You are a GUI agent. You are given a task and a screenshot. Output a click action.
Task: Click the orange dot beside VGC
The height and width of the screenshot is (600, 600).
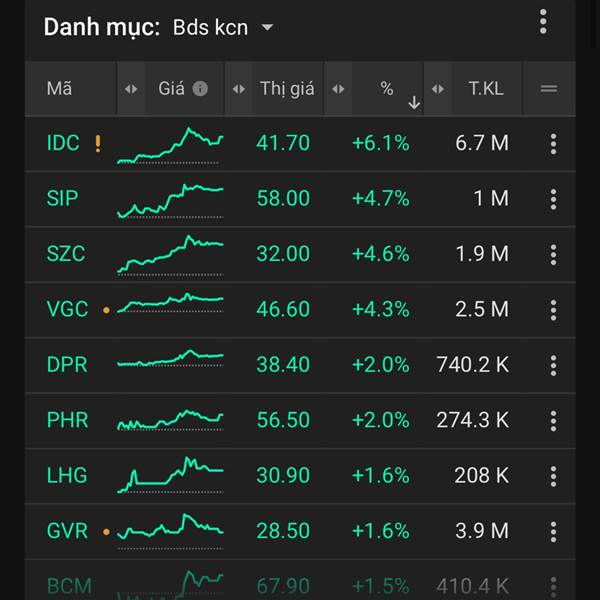click(106, 310)
